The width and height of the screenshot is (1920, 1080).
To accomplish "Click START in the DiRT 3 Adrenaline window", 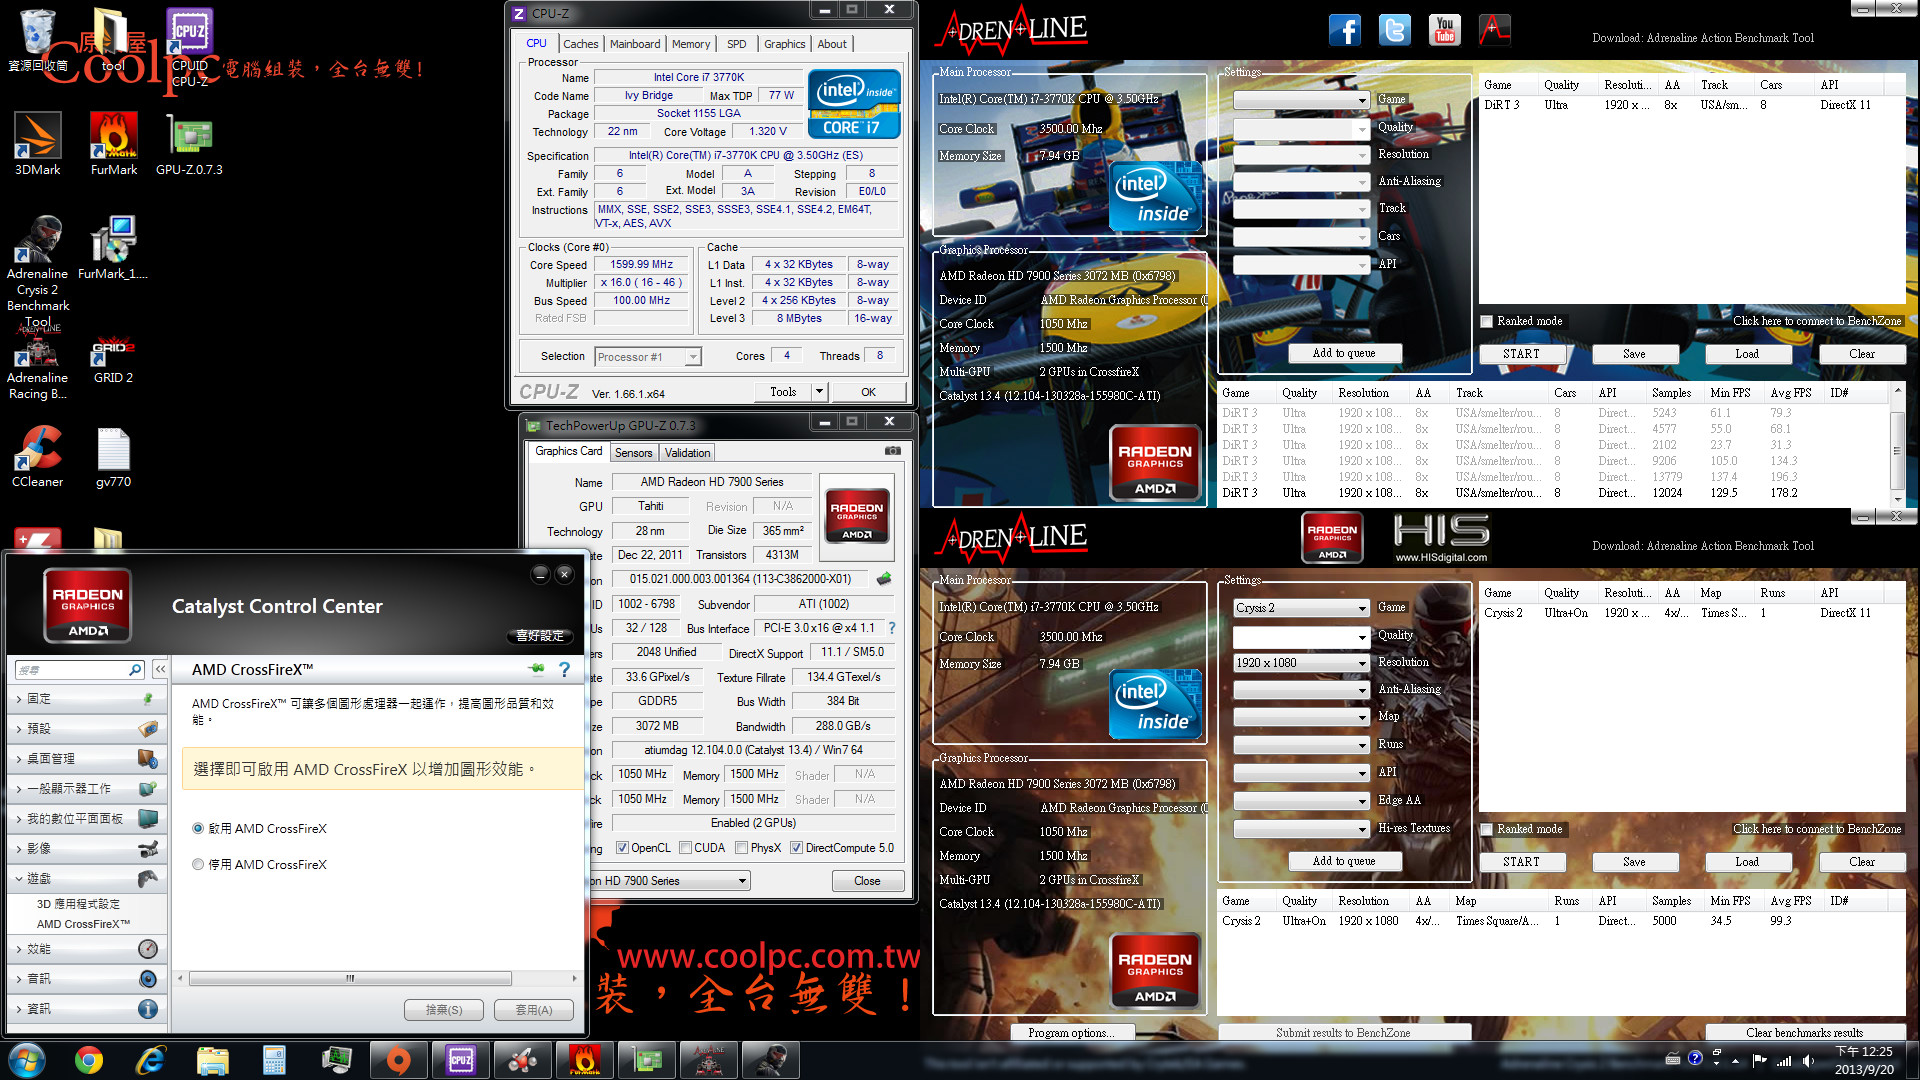I will coord(1521,354).
